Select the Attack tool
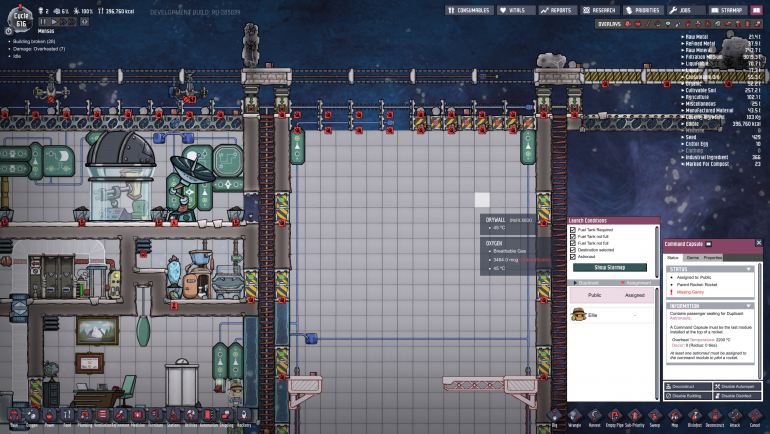770x434 pixels. coord(735,417)
